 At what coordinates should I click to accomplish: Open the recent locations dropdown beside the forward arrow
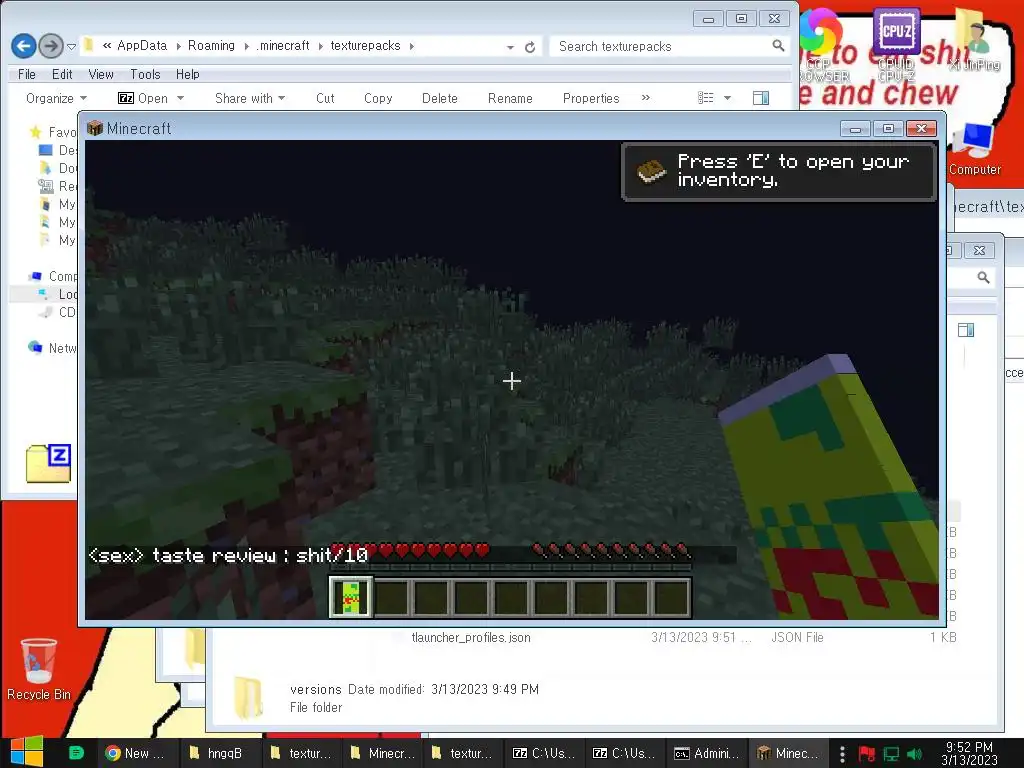(x=71, y=46)
